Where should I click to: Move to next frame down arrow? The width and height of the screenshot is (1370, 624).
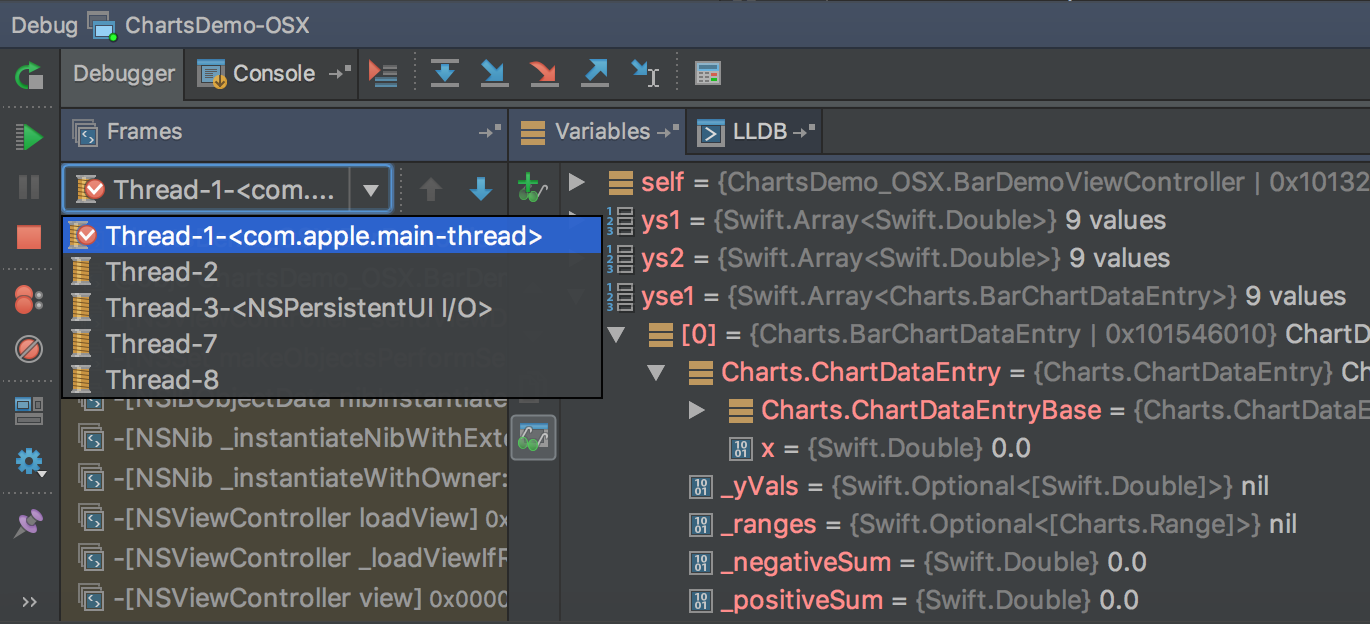481,190
